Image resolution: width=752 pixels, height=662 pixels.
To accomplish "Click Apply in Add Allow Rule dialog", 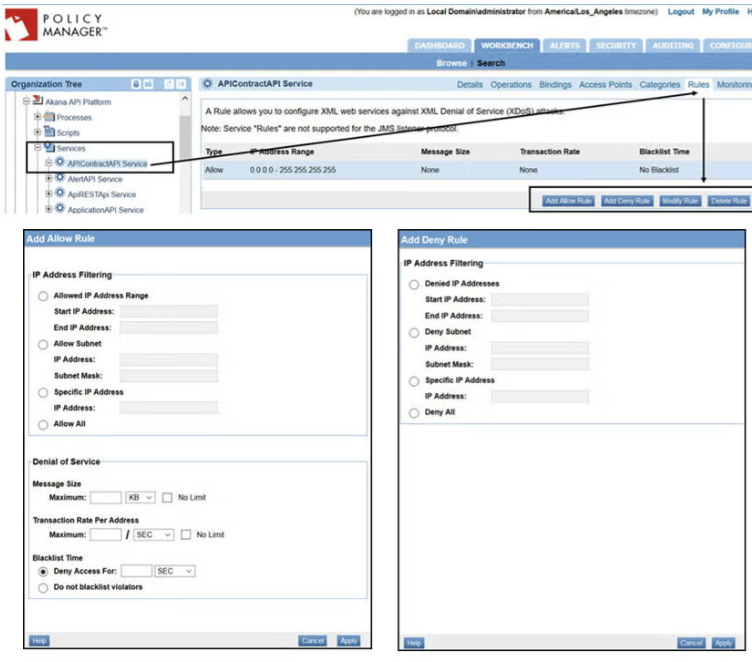I will coord(349,641).
